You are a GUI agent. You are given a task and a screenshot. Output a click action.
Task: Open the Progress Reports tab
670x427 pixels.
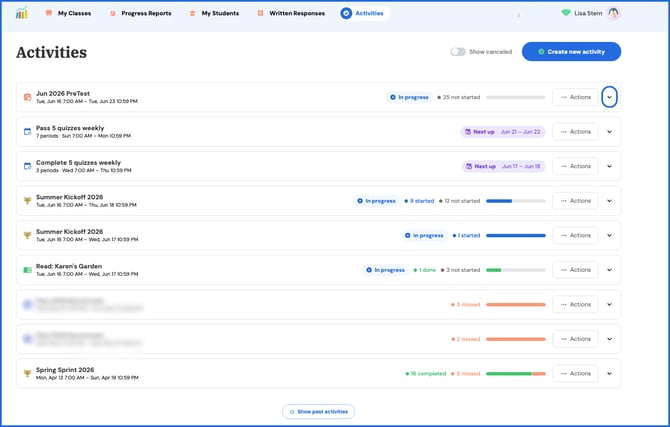coord(141,13)
